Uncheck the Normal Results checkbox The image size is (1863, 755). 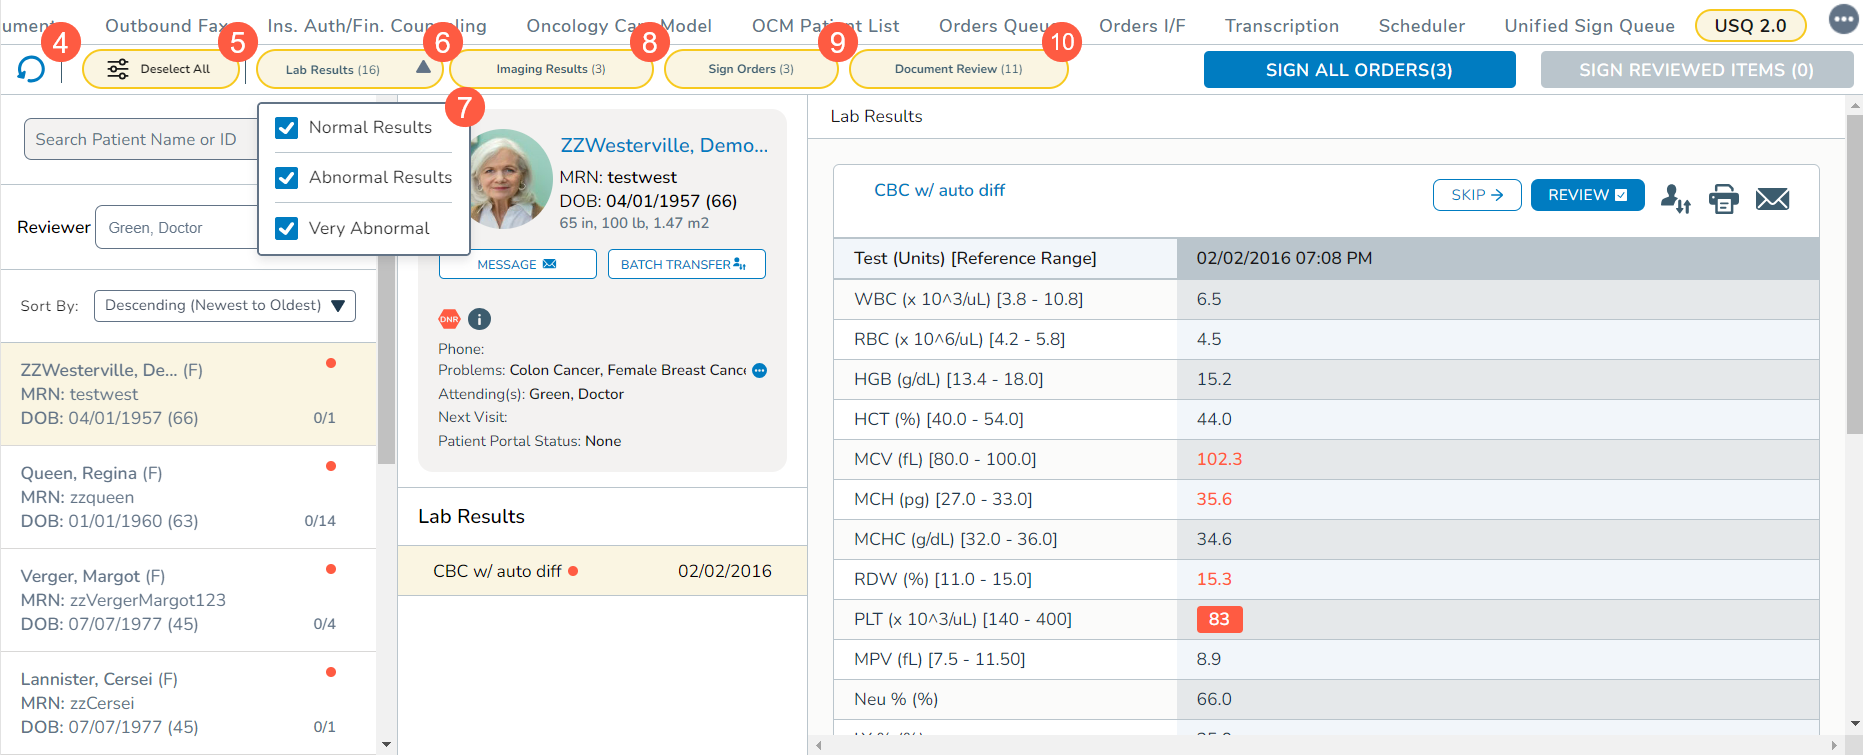click(287, 128)
